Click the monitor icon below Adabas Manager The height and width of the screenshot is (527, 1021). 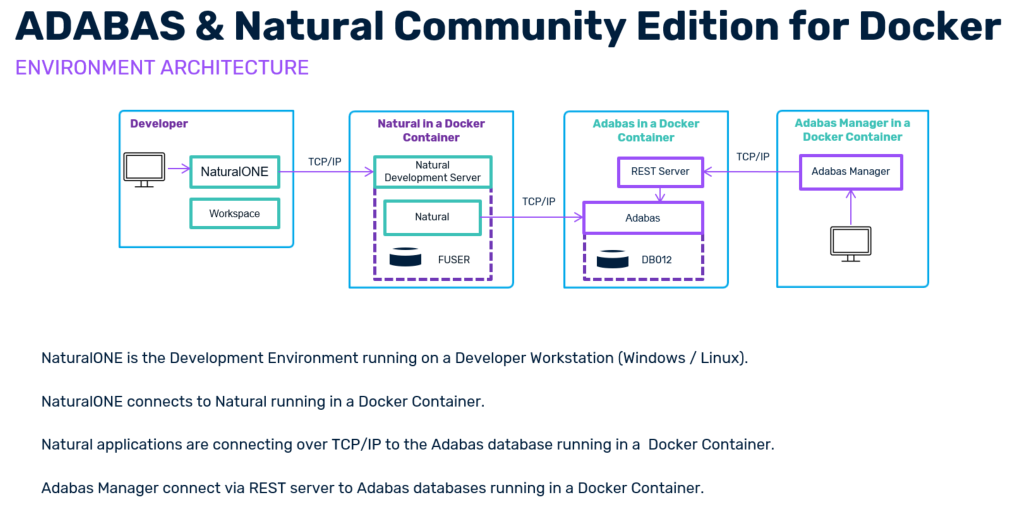click(x=851, y=244)
